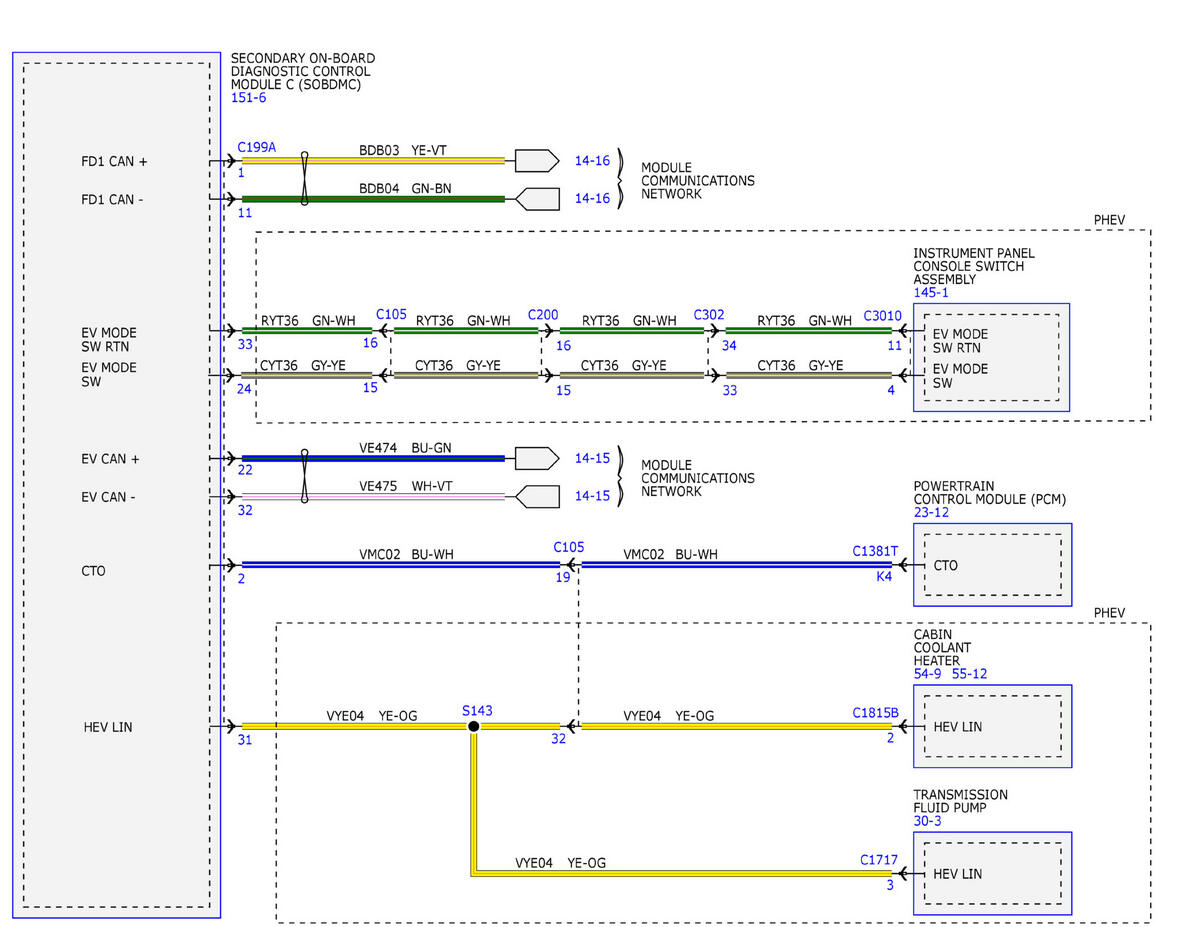Click the BDB03 off-page arrow symbol
This screenshot has width=1200, height=927.
(x=537, y=160)
